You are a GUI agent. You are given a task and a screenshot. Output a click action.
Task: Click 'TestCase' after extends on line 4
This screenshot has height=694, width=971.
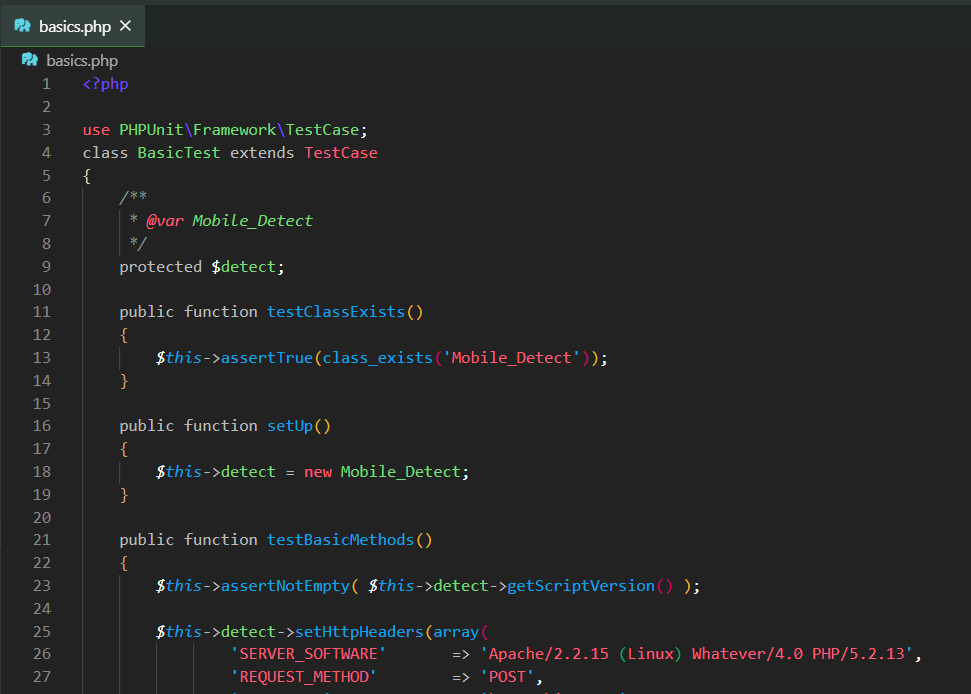tap(341, 152)
